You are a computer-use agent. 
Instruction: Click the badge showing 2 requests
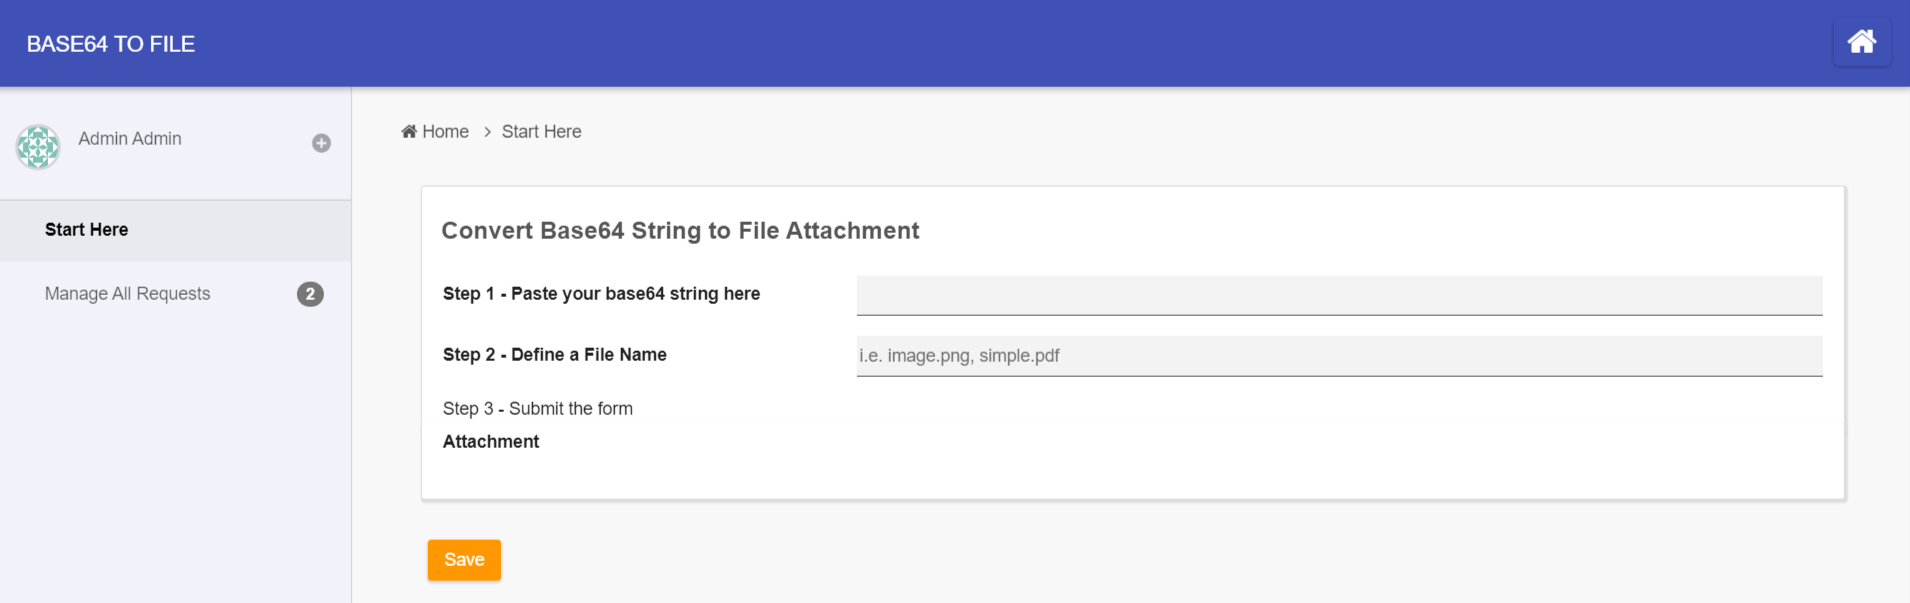pyautogui.click(x=310, y=294)
